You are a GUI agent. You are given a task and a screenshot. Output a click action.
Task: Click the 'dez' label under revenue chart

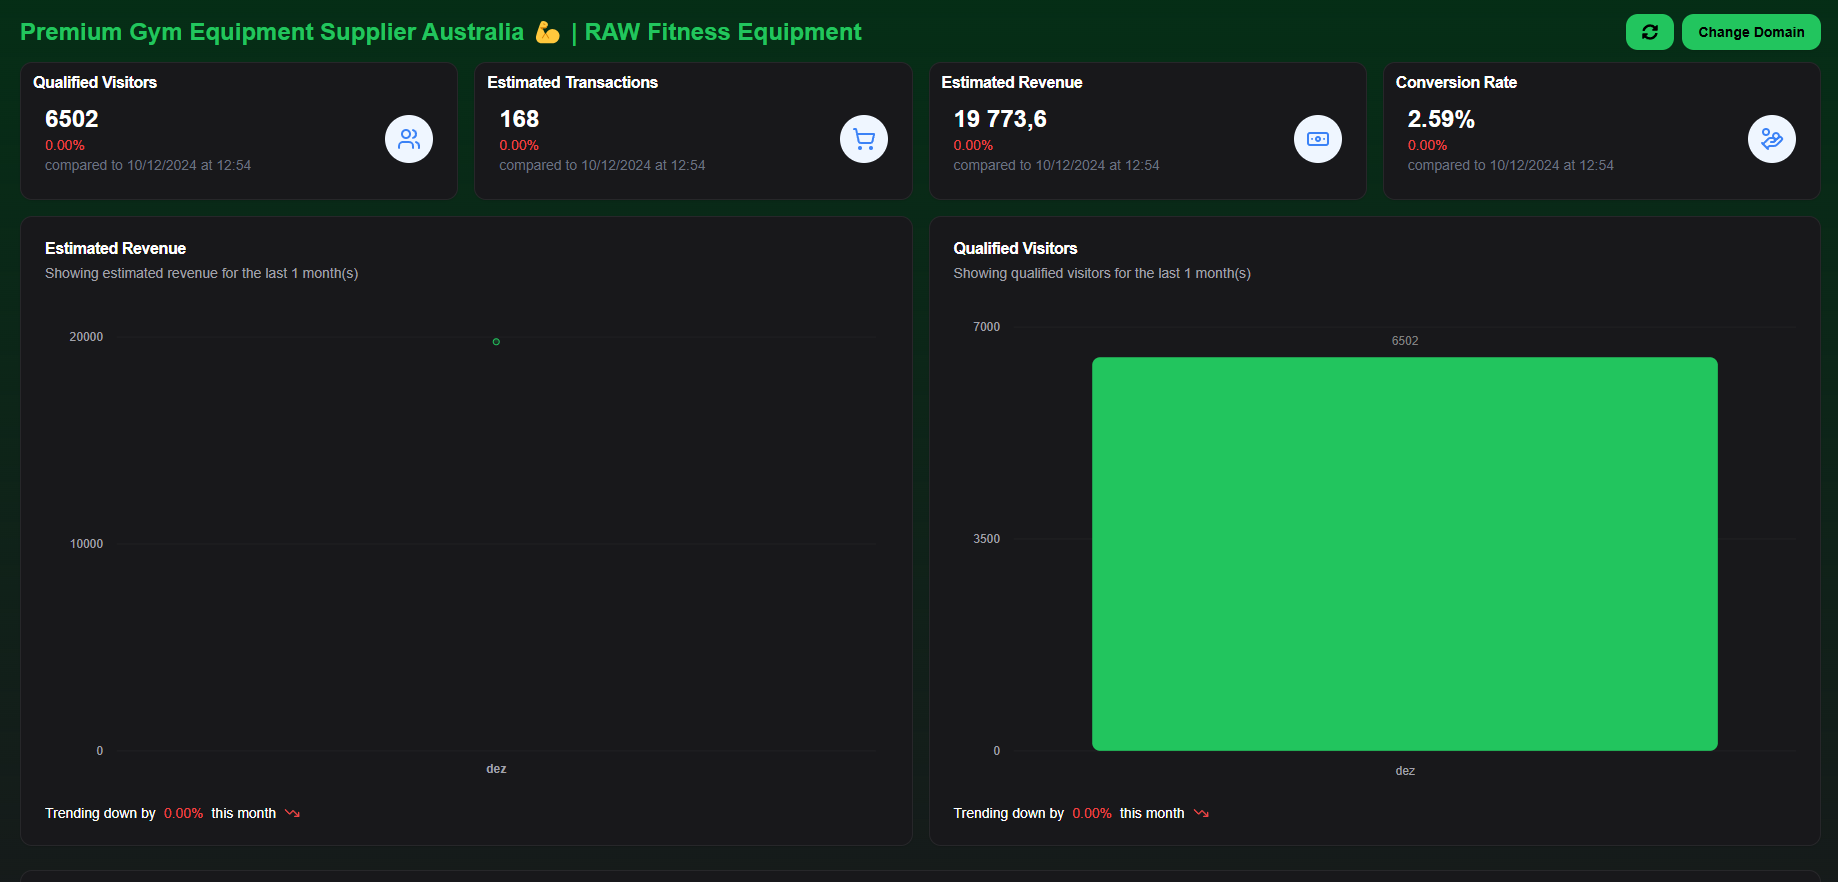496,769
